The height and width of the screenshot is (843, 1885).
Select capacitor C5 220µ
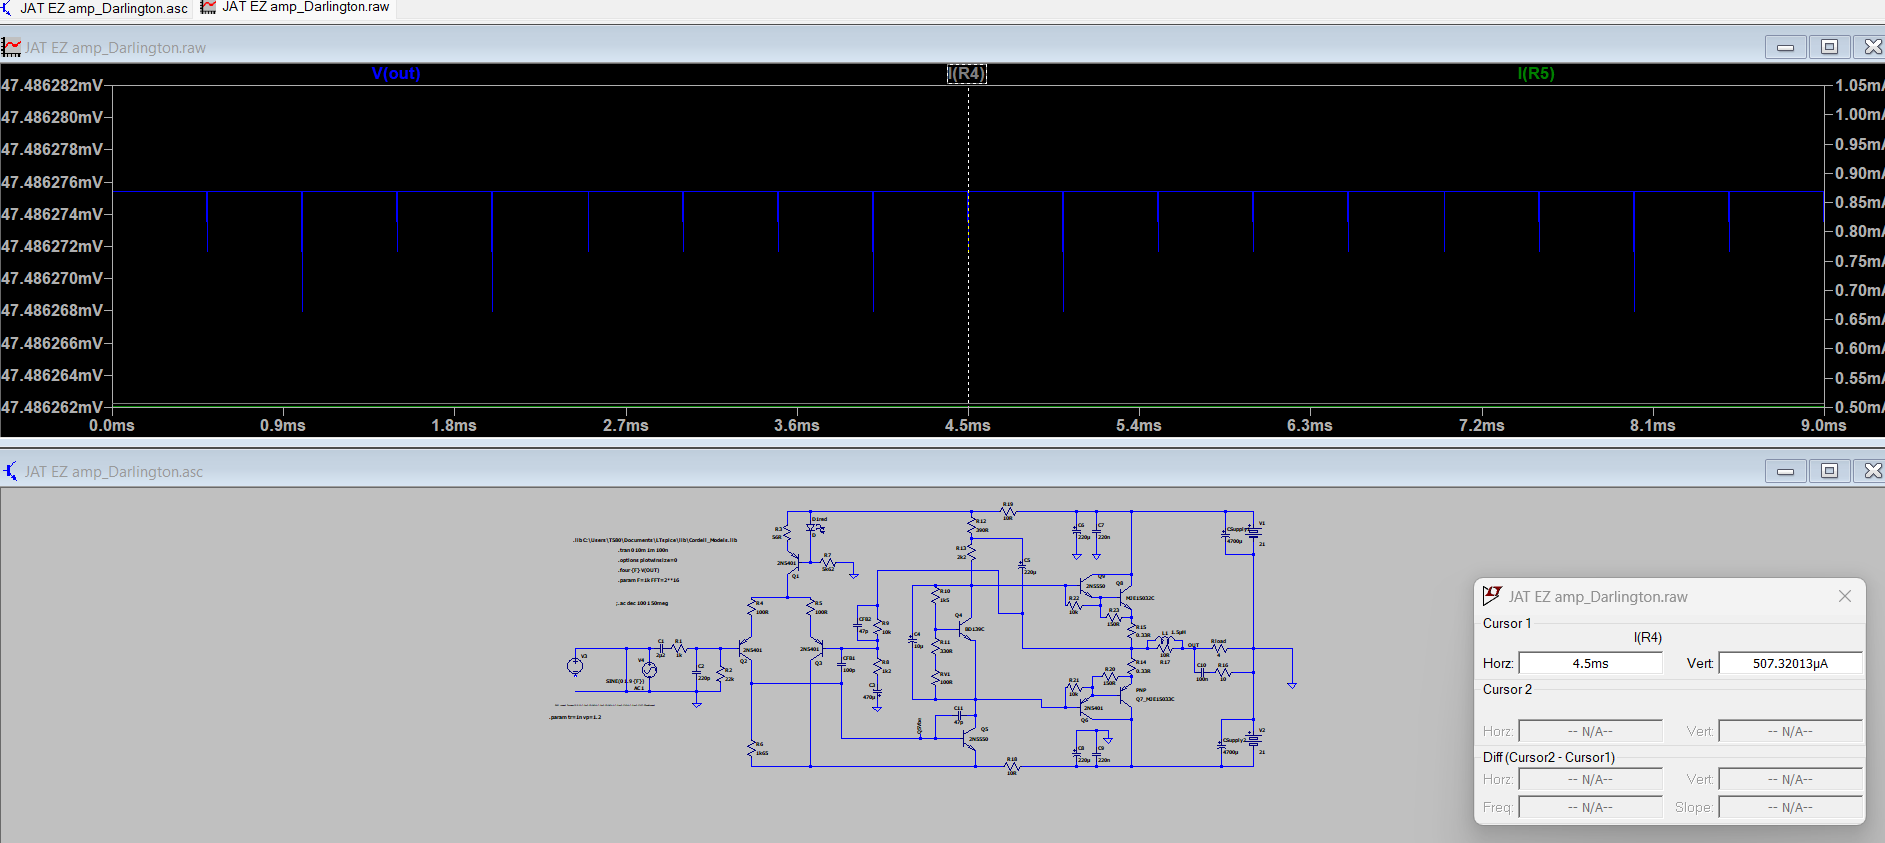(1024, 566)
